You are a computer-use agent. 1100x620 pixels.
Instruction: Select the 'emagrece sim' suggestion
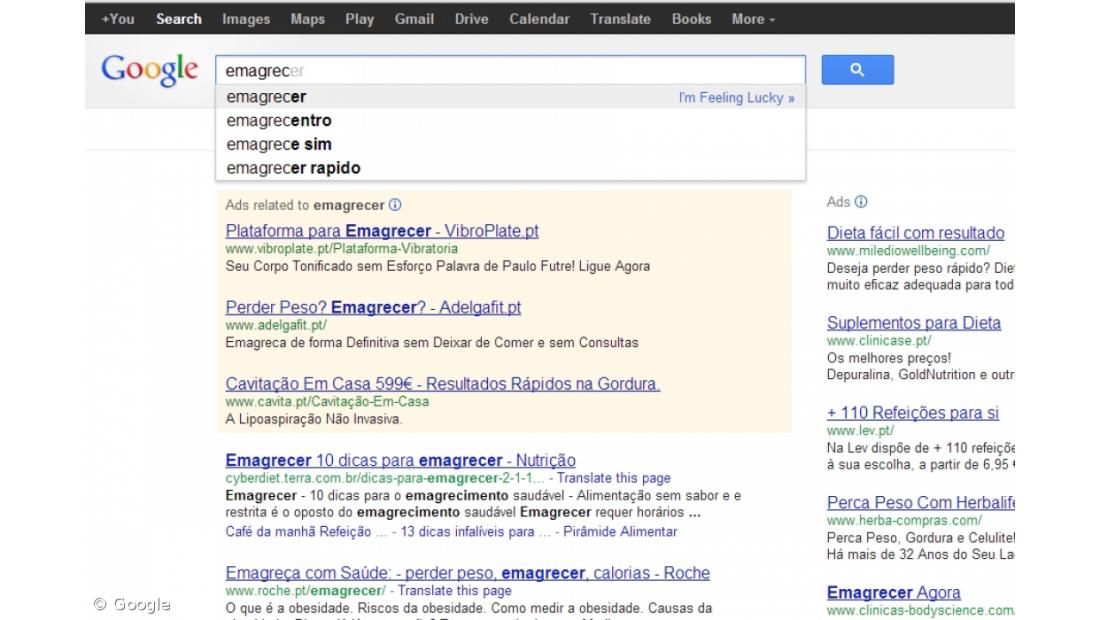point(279,144)
